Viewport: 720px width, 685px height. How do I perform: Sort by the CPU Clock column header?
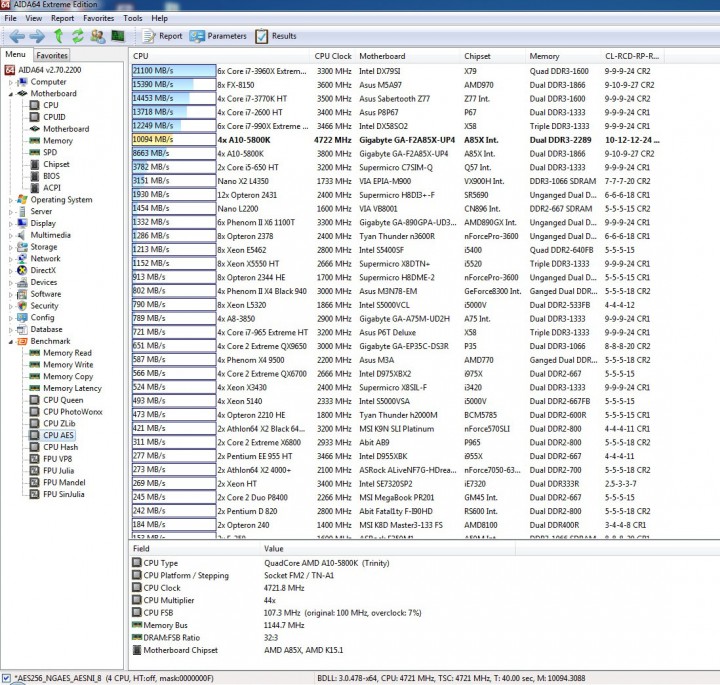coord(333,56)
